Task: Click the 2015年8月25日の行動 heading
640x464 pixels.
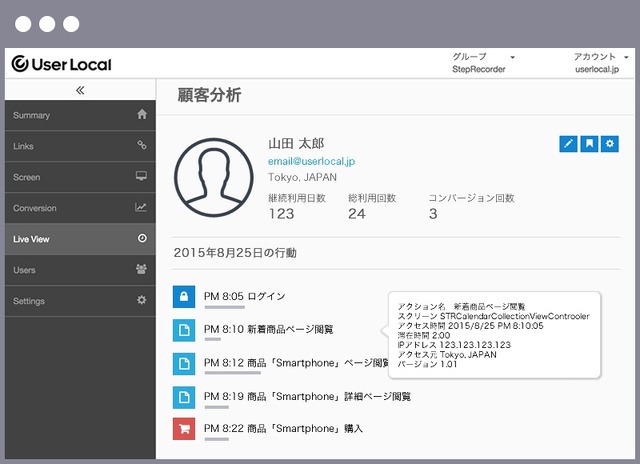Action: click(x=235, y=253)
